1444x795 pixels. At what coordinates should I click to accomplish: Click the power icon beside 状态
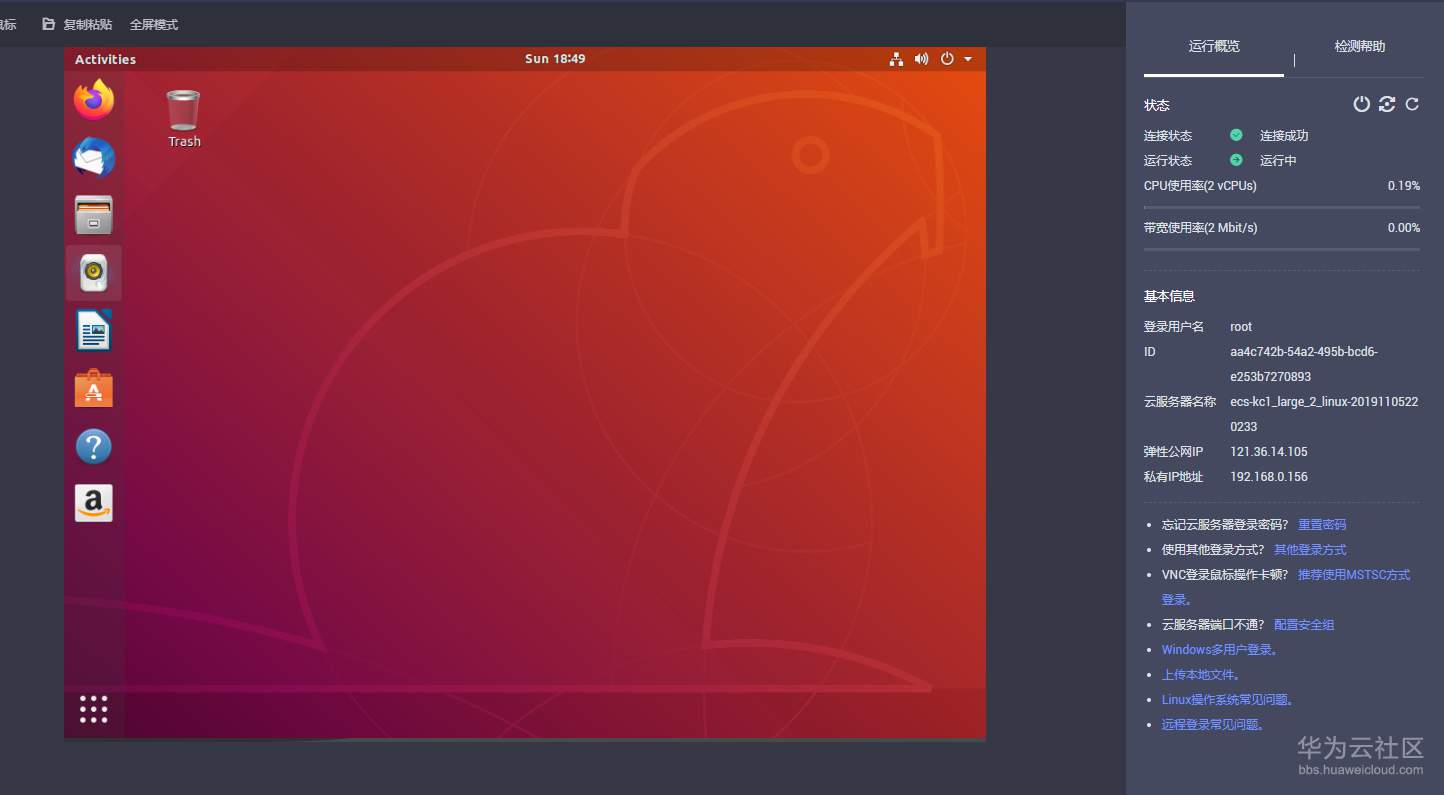(1361, 104)
